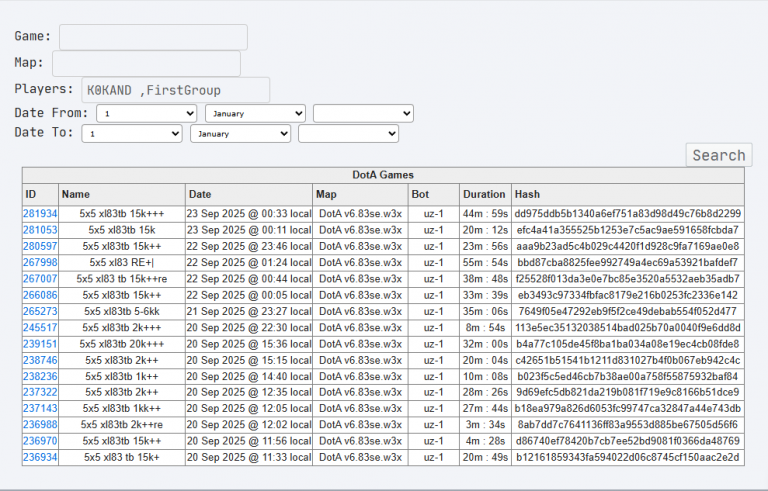The image size is (768, 491).
Task: Click duration 3m : 34s
Action: click(485, 424)
